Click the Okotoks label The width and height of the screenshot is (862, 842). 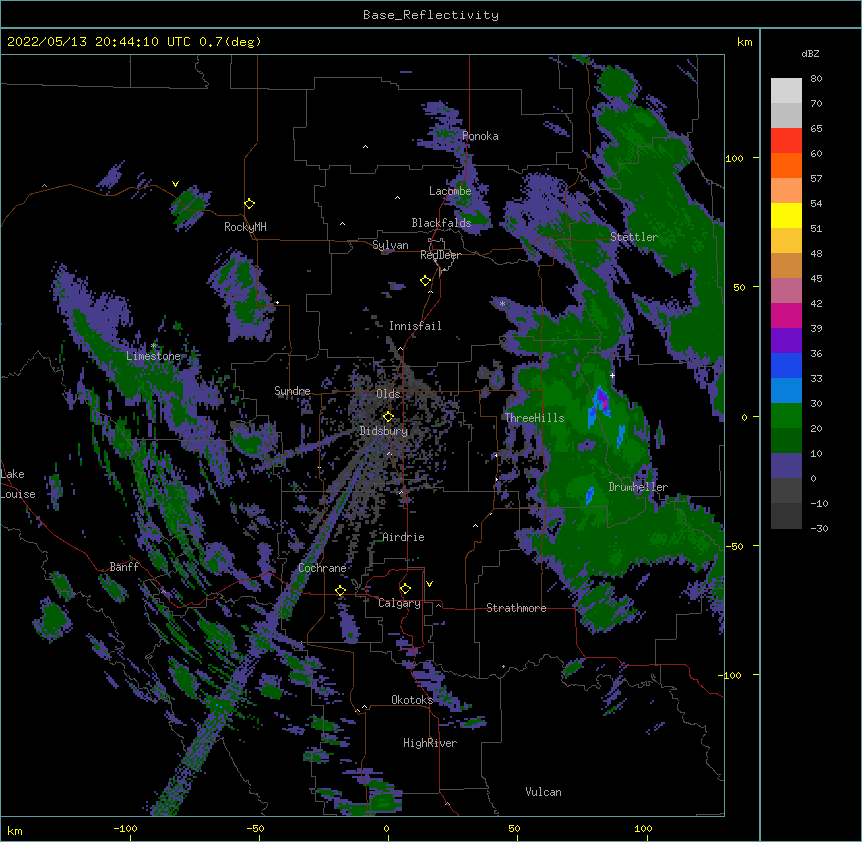pos(412,700)
